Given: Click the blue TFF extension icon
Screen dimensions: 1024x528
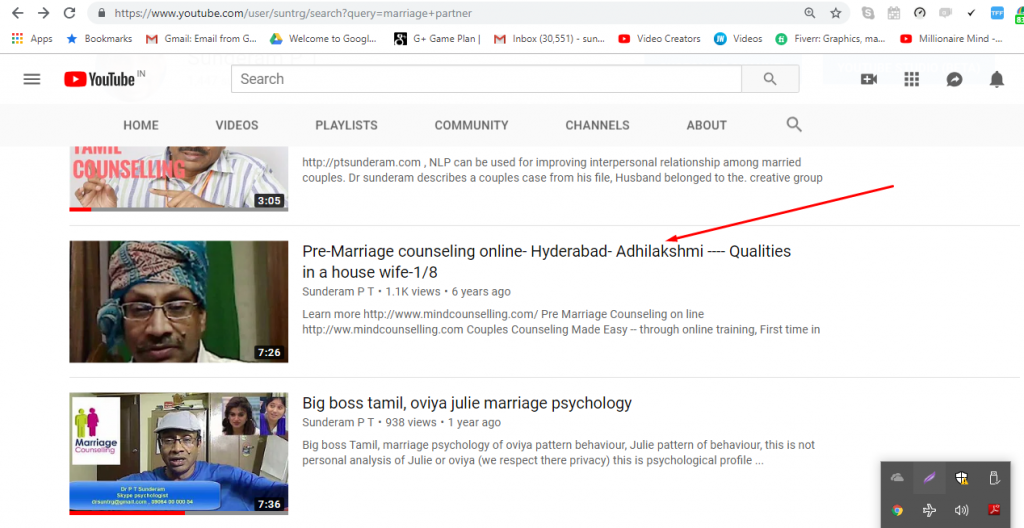Looking at the screenshot, I should pos(997,13).
